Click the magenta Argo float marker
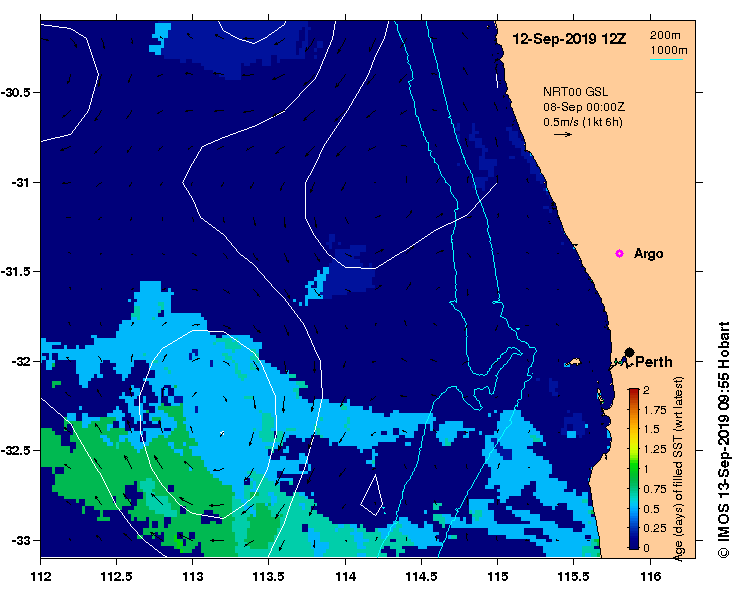 [619, 254]
